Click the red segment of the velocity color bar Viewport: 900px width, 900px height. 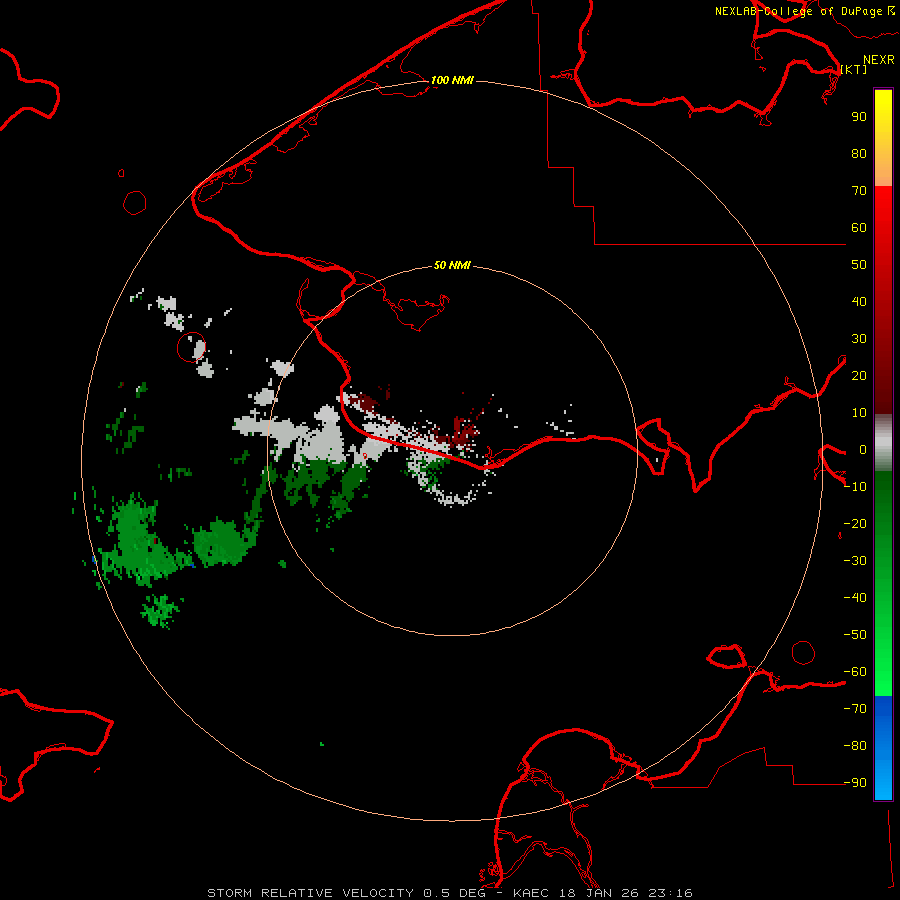pos(883,300)
